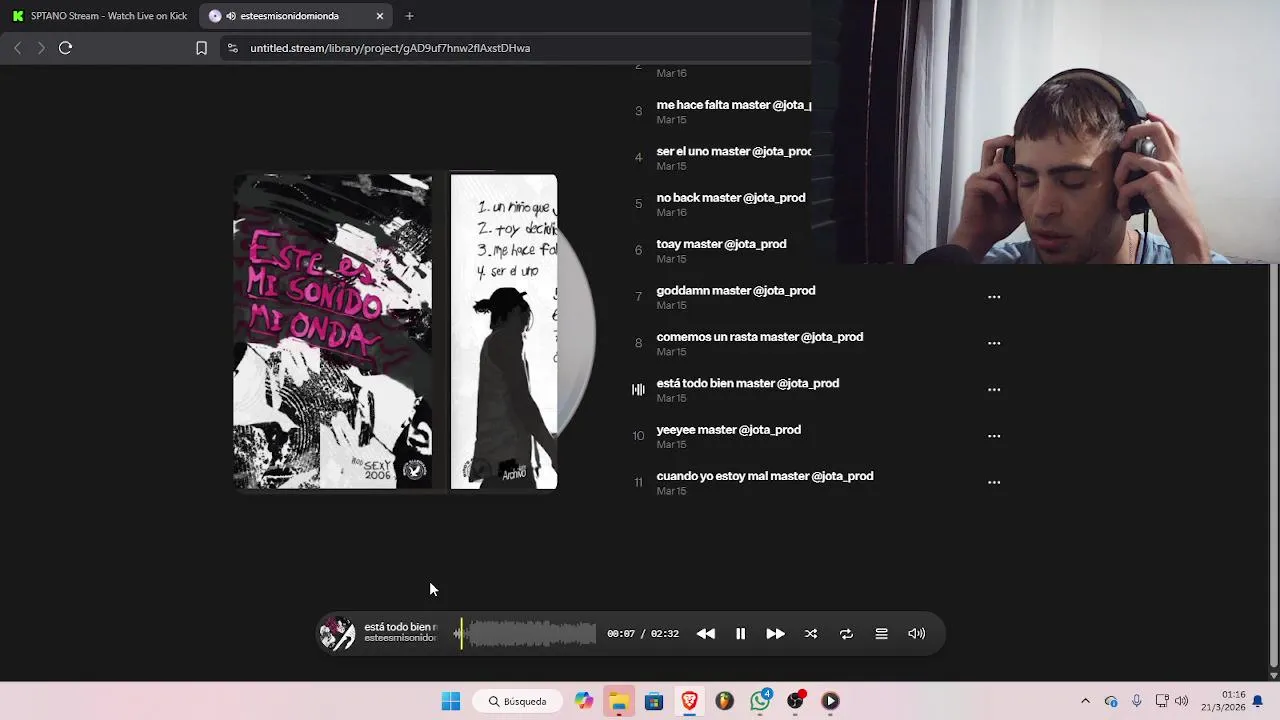Viewport: 1280px width, 720px height.
Task: Open the pink front album cover
Action: tap(333, 332)
